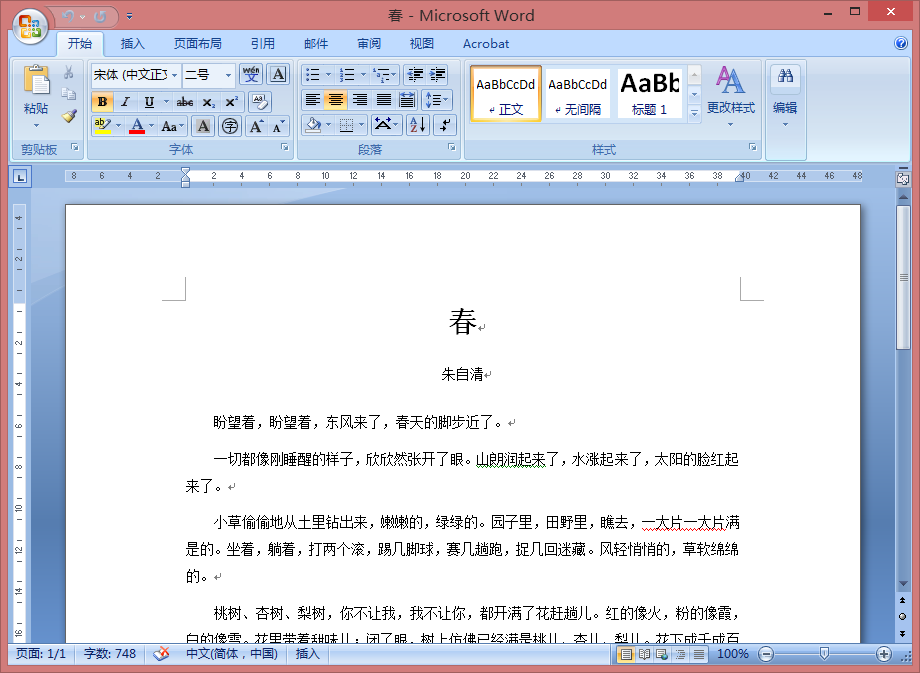The image size is (920, 673).
Task: Open the Page Layout (页面布局) tab
Action: (x=198, y=43)
